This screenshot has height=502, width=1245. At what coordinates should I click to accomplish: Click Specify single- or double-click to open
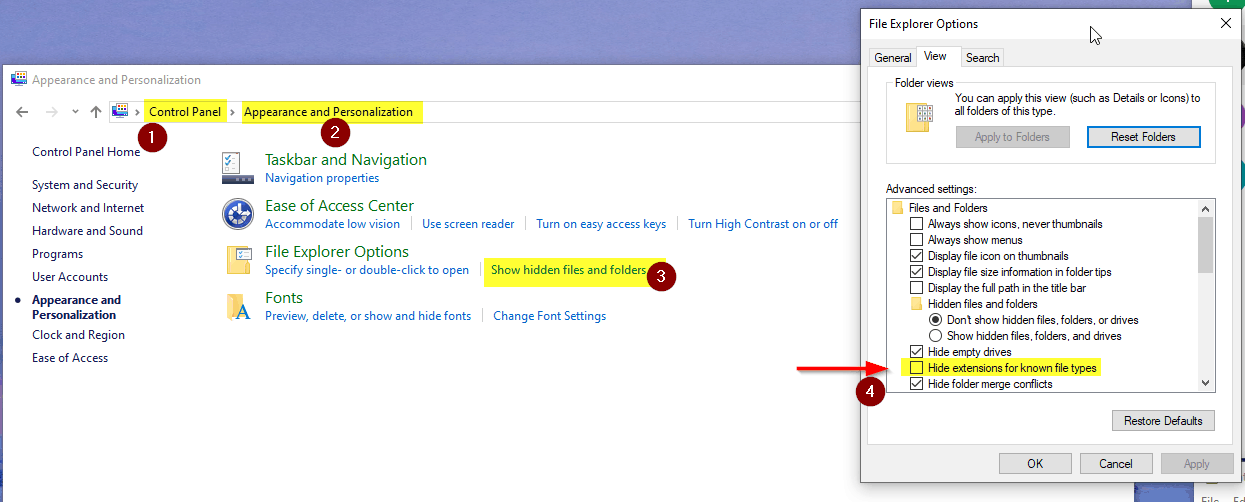pyautogui.click(x=367, y=270)
